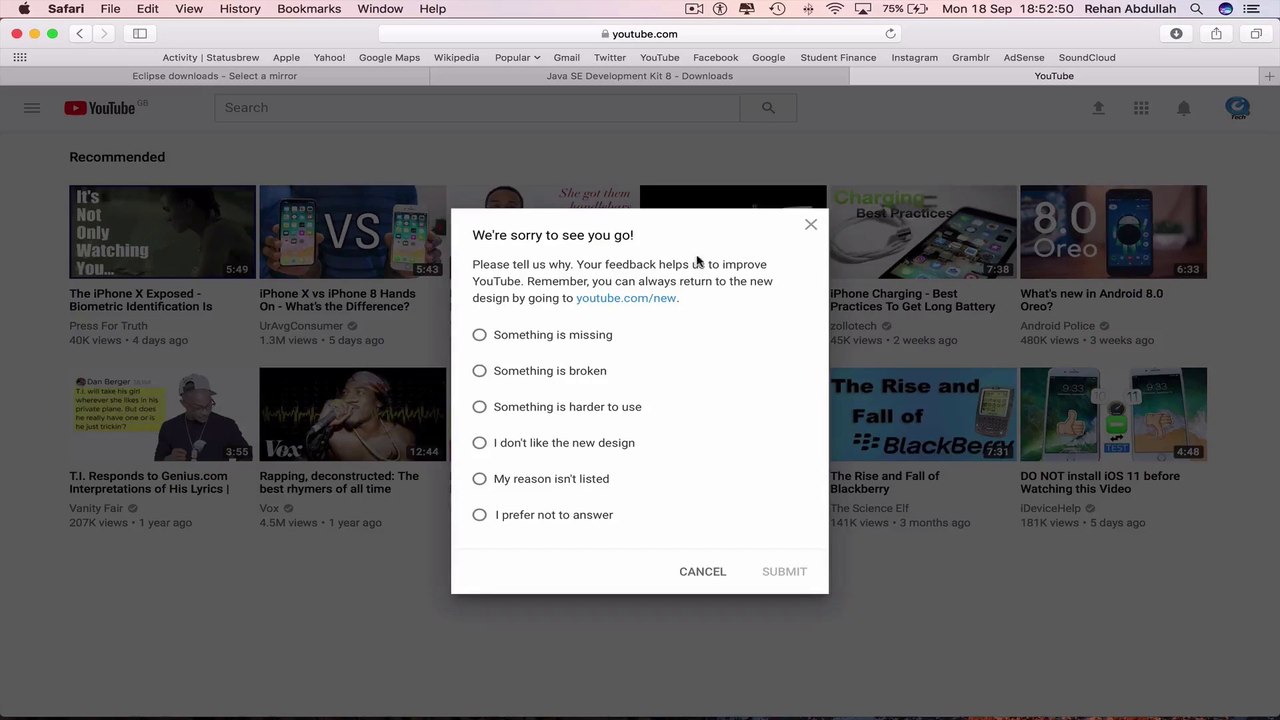
Task: Go forward with Safari forward arrow
Action: pos(104,34)
